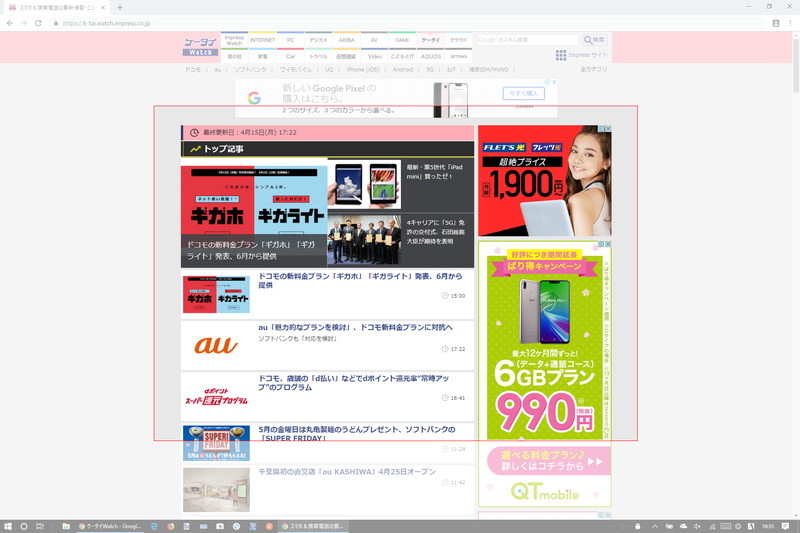Launch Firefox from the taskbar

170,526
